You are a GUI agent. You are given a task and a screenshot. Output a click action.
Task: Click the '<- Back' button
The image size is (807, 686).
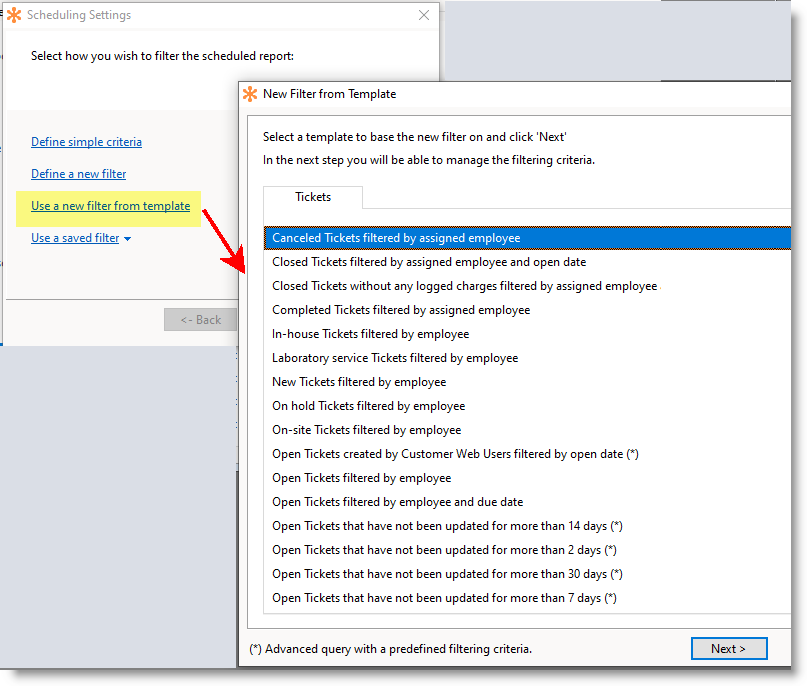click(200, 320)
